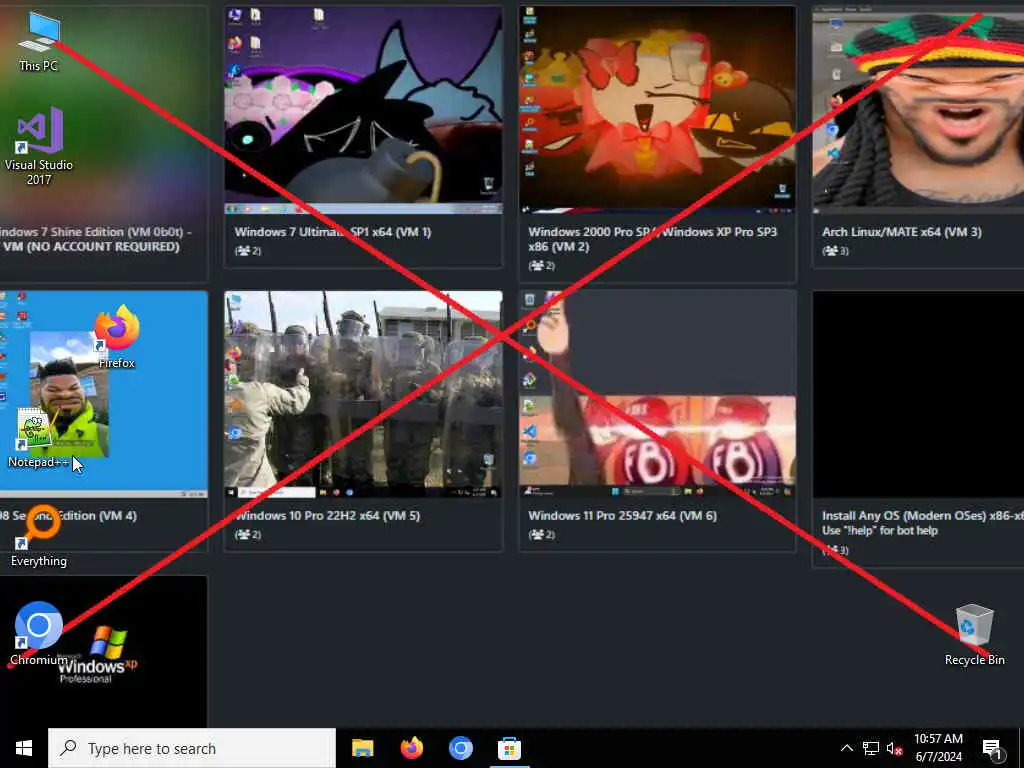Launch Visual Studio 2017 shortcut
Image resolution: width=1024 pixels, height=768 pixels.
click(39, 146)
